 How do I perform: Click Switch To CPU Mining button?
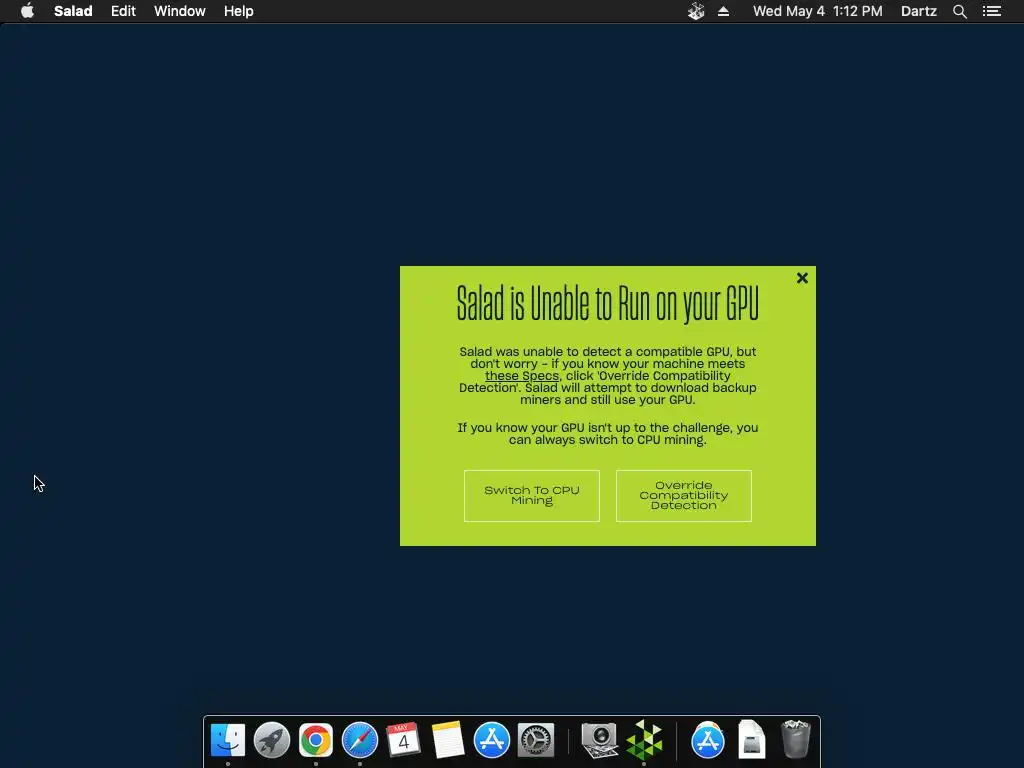coord(532,496)
